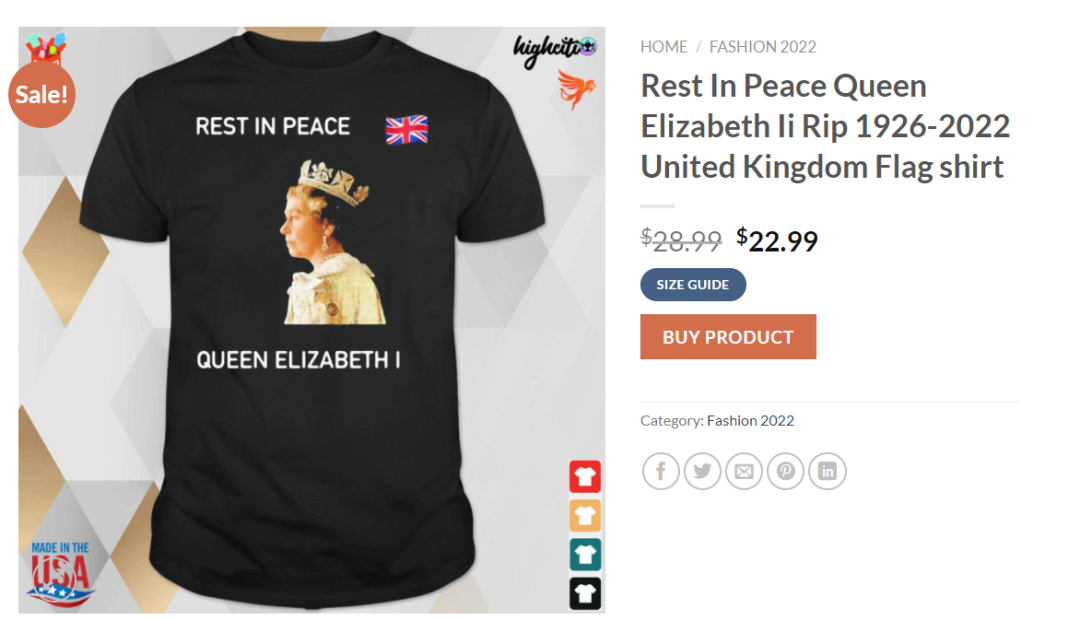Open Fashion 2022 breadcrumb link

pos(762,47)
